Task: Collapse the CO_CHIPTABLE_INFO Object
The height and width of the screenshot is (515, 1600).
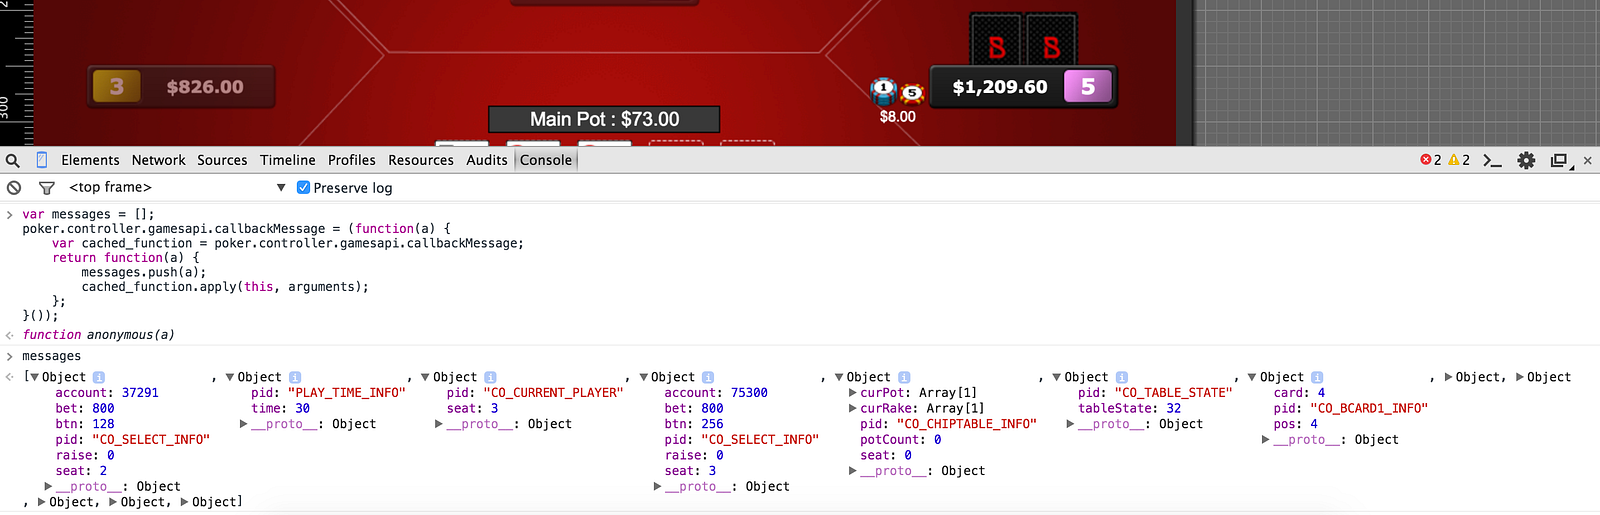Action: 839,377
